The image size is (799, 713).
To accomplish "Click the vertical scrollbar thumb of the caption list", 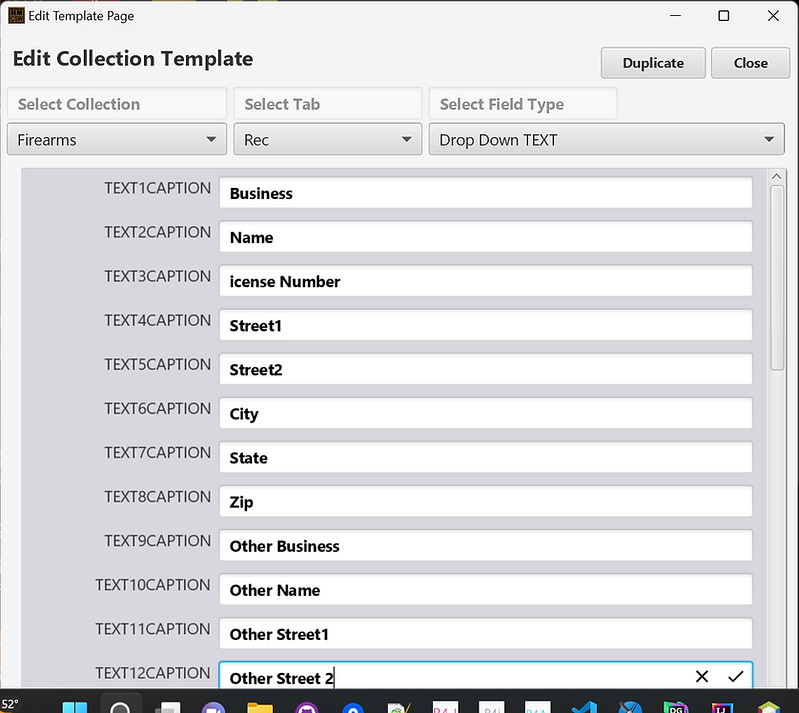I will coord(777,278).
